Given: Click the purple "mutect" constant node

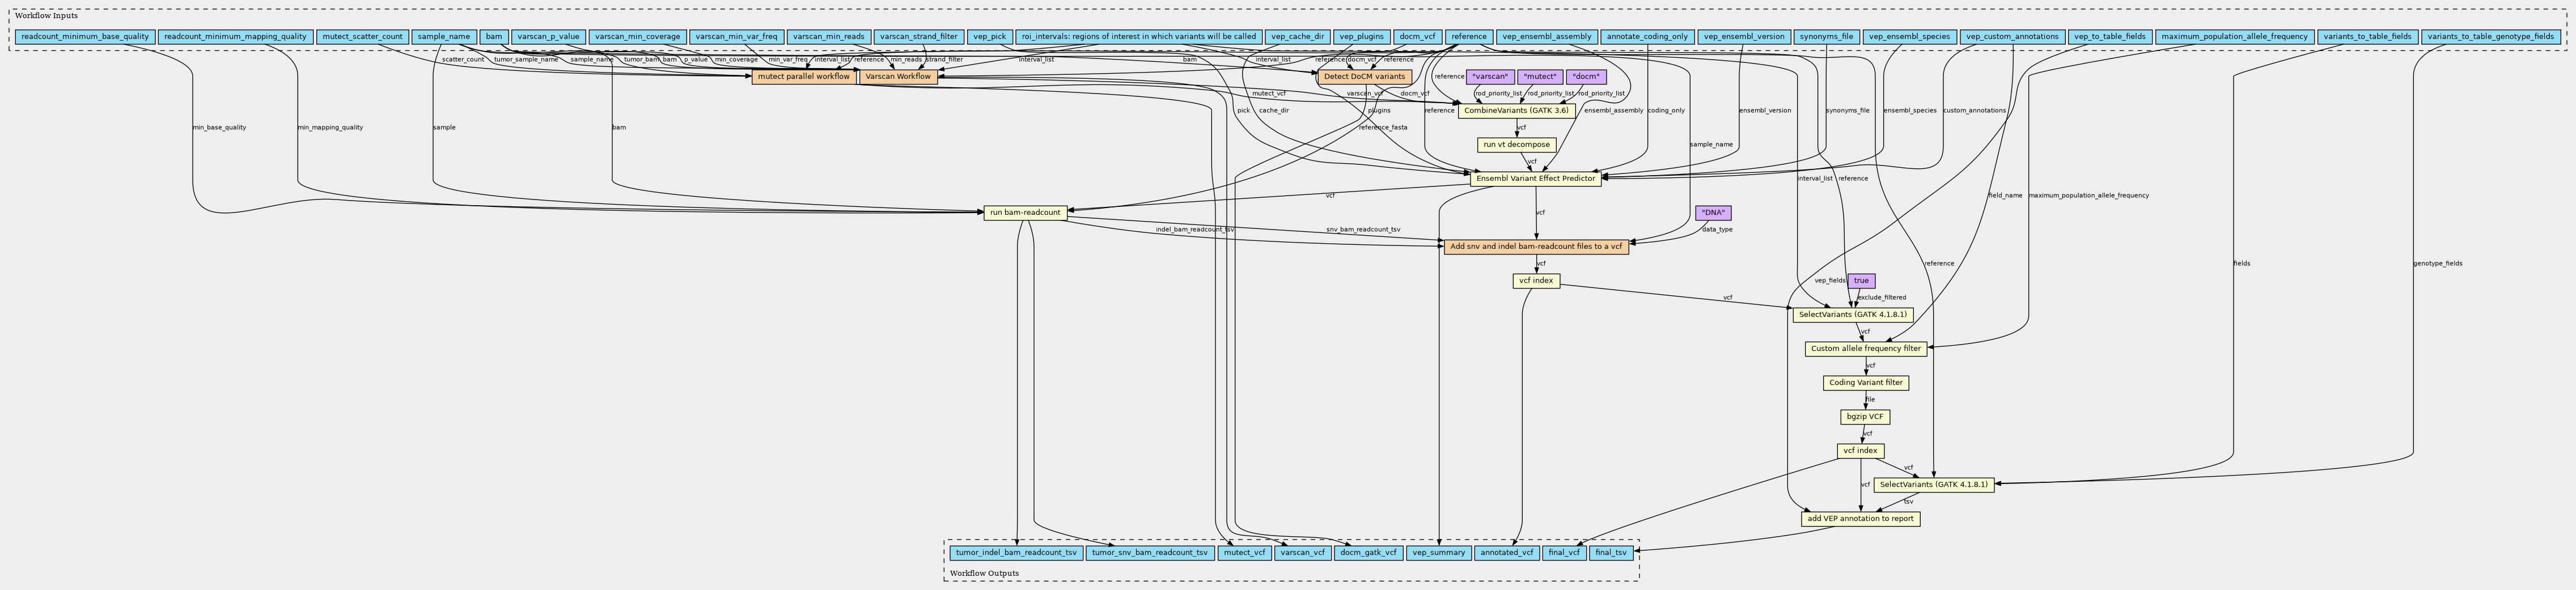Looking at the screenshot, I should (1540, 77).
